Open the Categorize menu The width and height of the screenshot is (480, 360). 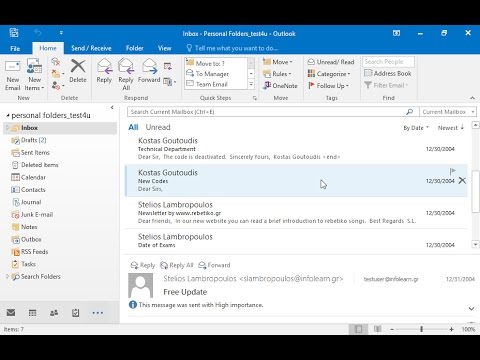(x=329, y=74)
